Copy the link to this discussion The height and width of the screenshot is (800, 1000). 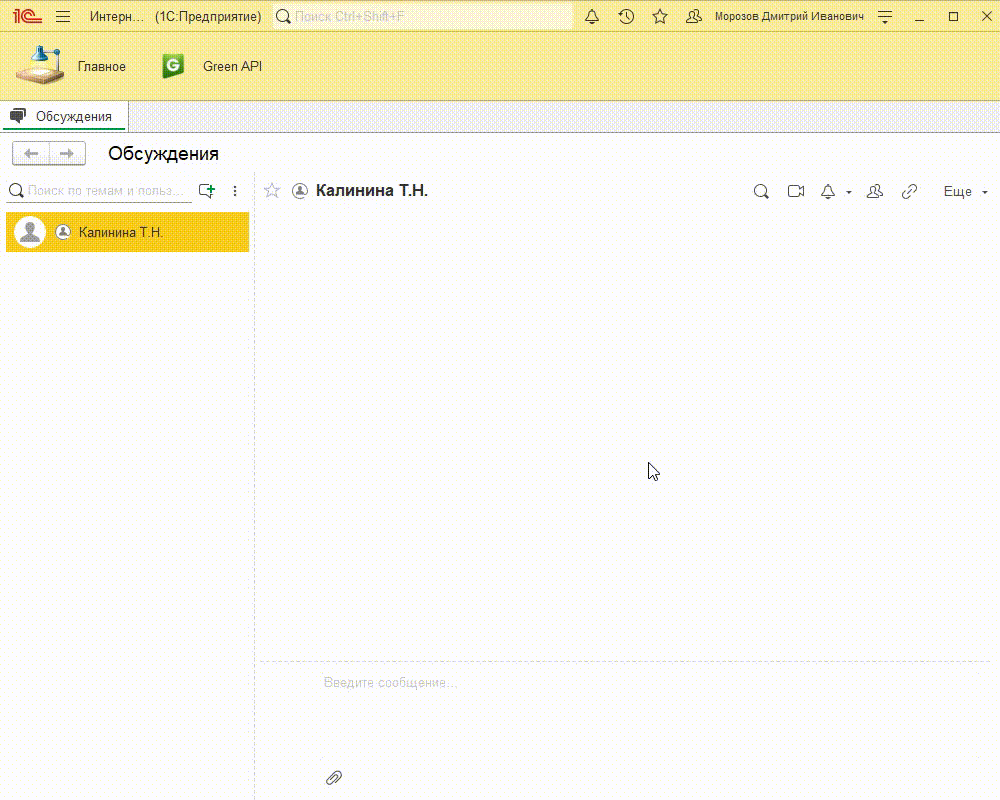(x=909, y=191)
